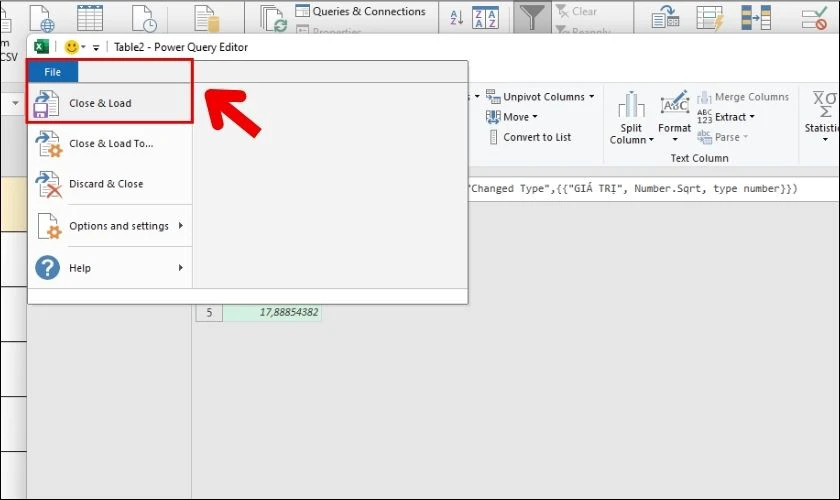Viewport: 840px width, 500px height.
Task: Expand the Unpivot Columns dropdown arrow
Action: click(x=592, y=97)
